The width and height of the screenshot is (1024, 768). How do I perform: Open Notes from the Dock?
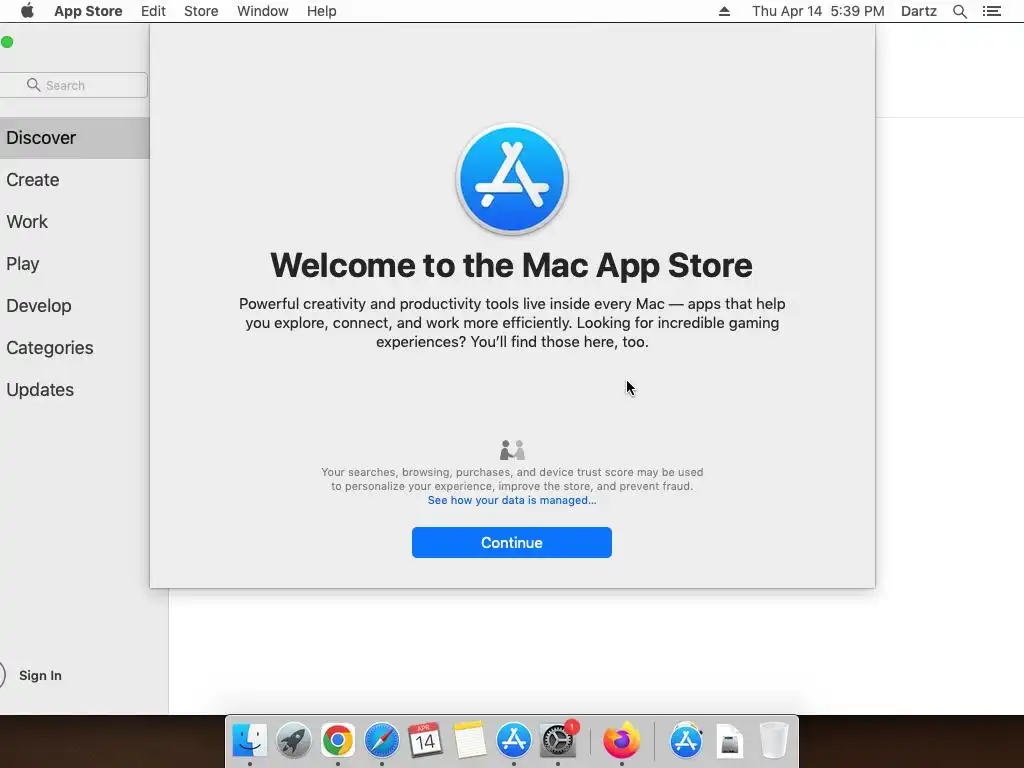point(470,741)
